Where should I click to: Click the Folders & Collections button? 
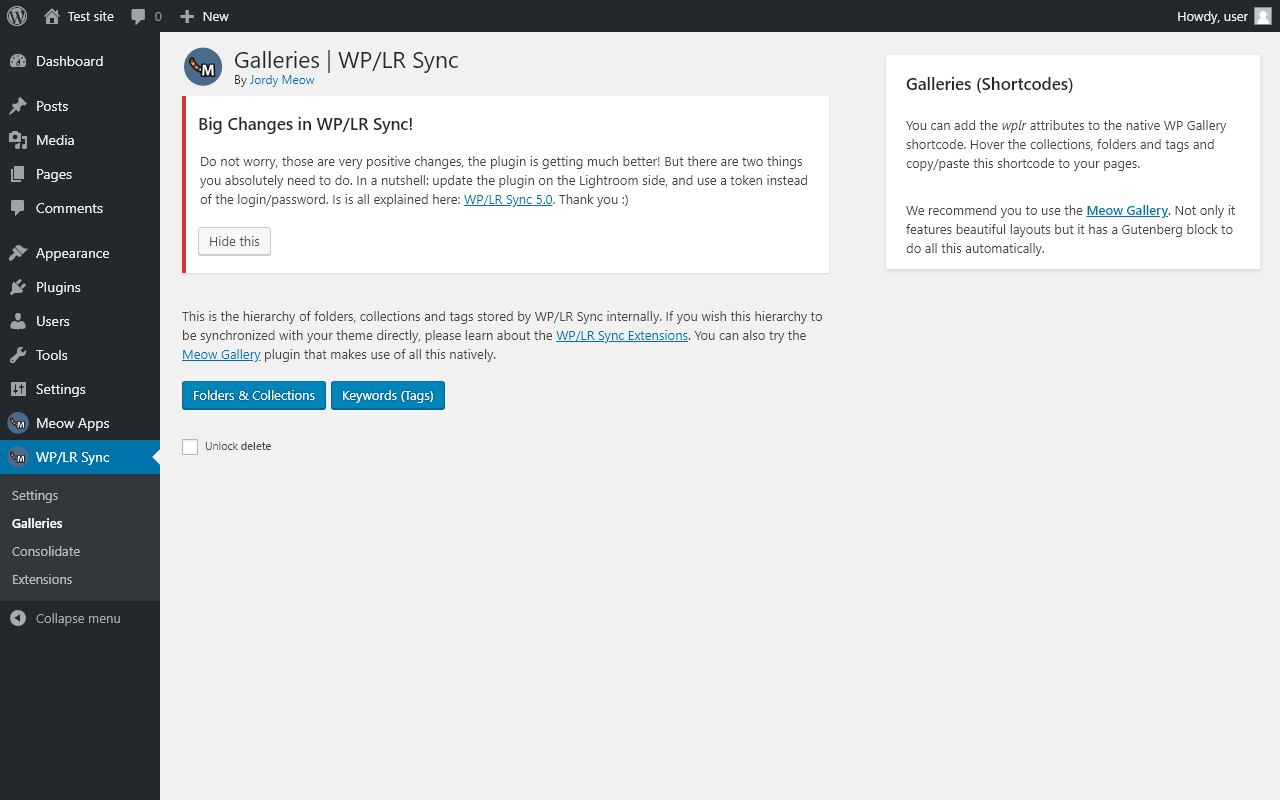click(254, 395)
